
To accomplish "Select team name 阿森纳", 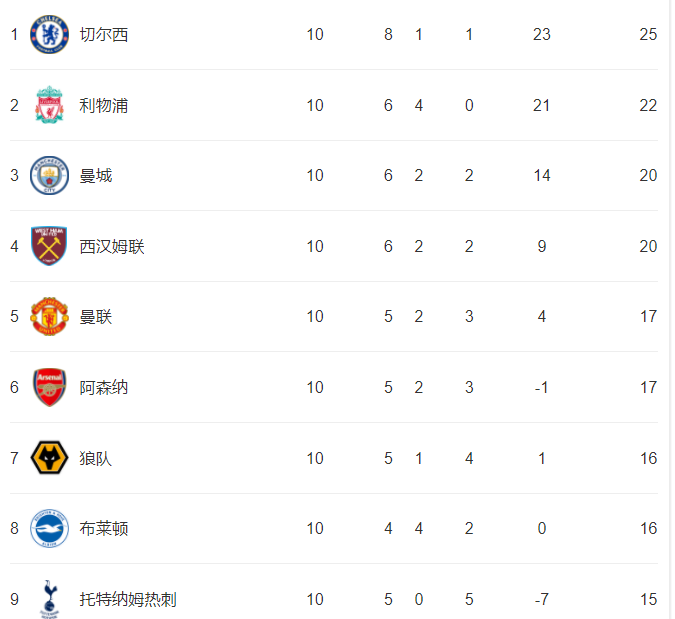I will click(104, 387).
